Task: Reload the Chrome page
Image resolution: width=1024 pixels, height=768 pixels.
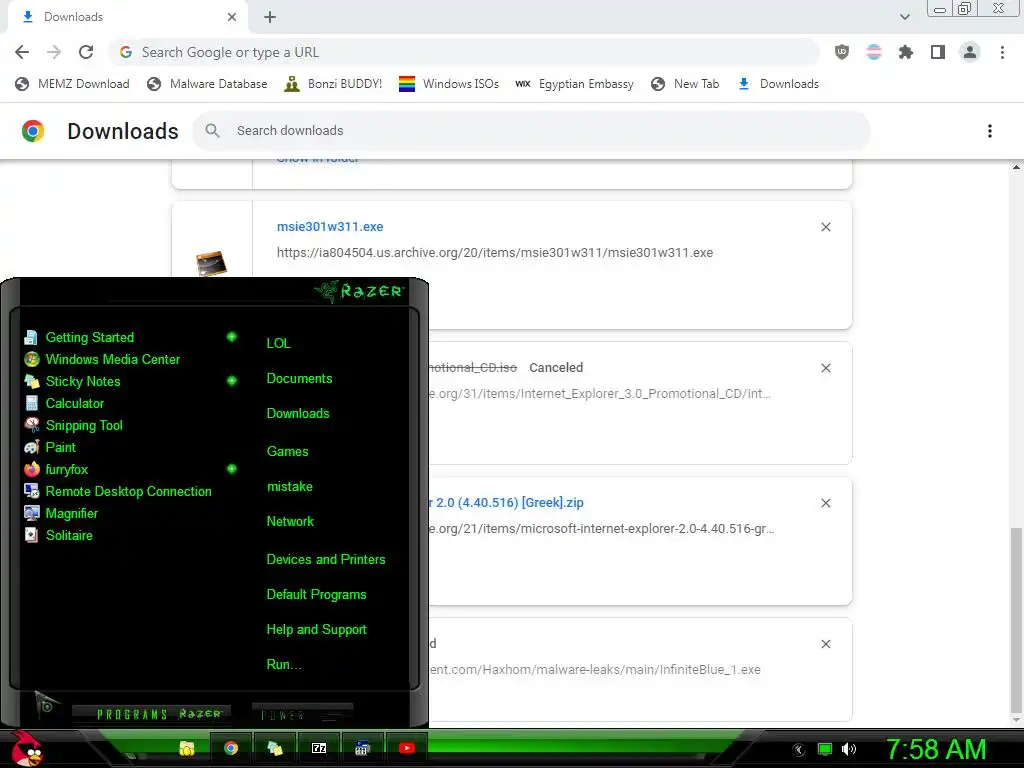Action: coord(86,52)
